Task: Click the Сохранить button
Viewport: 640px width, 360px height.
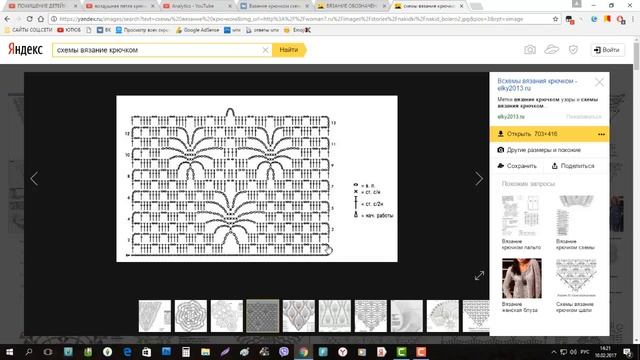Action: click(517, 166)
